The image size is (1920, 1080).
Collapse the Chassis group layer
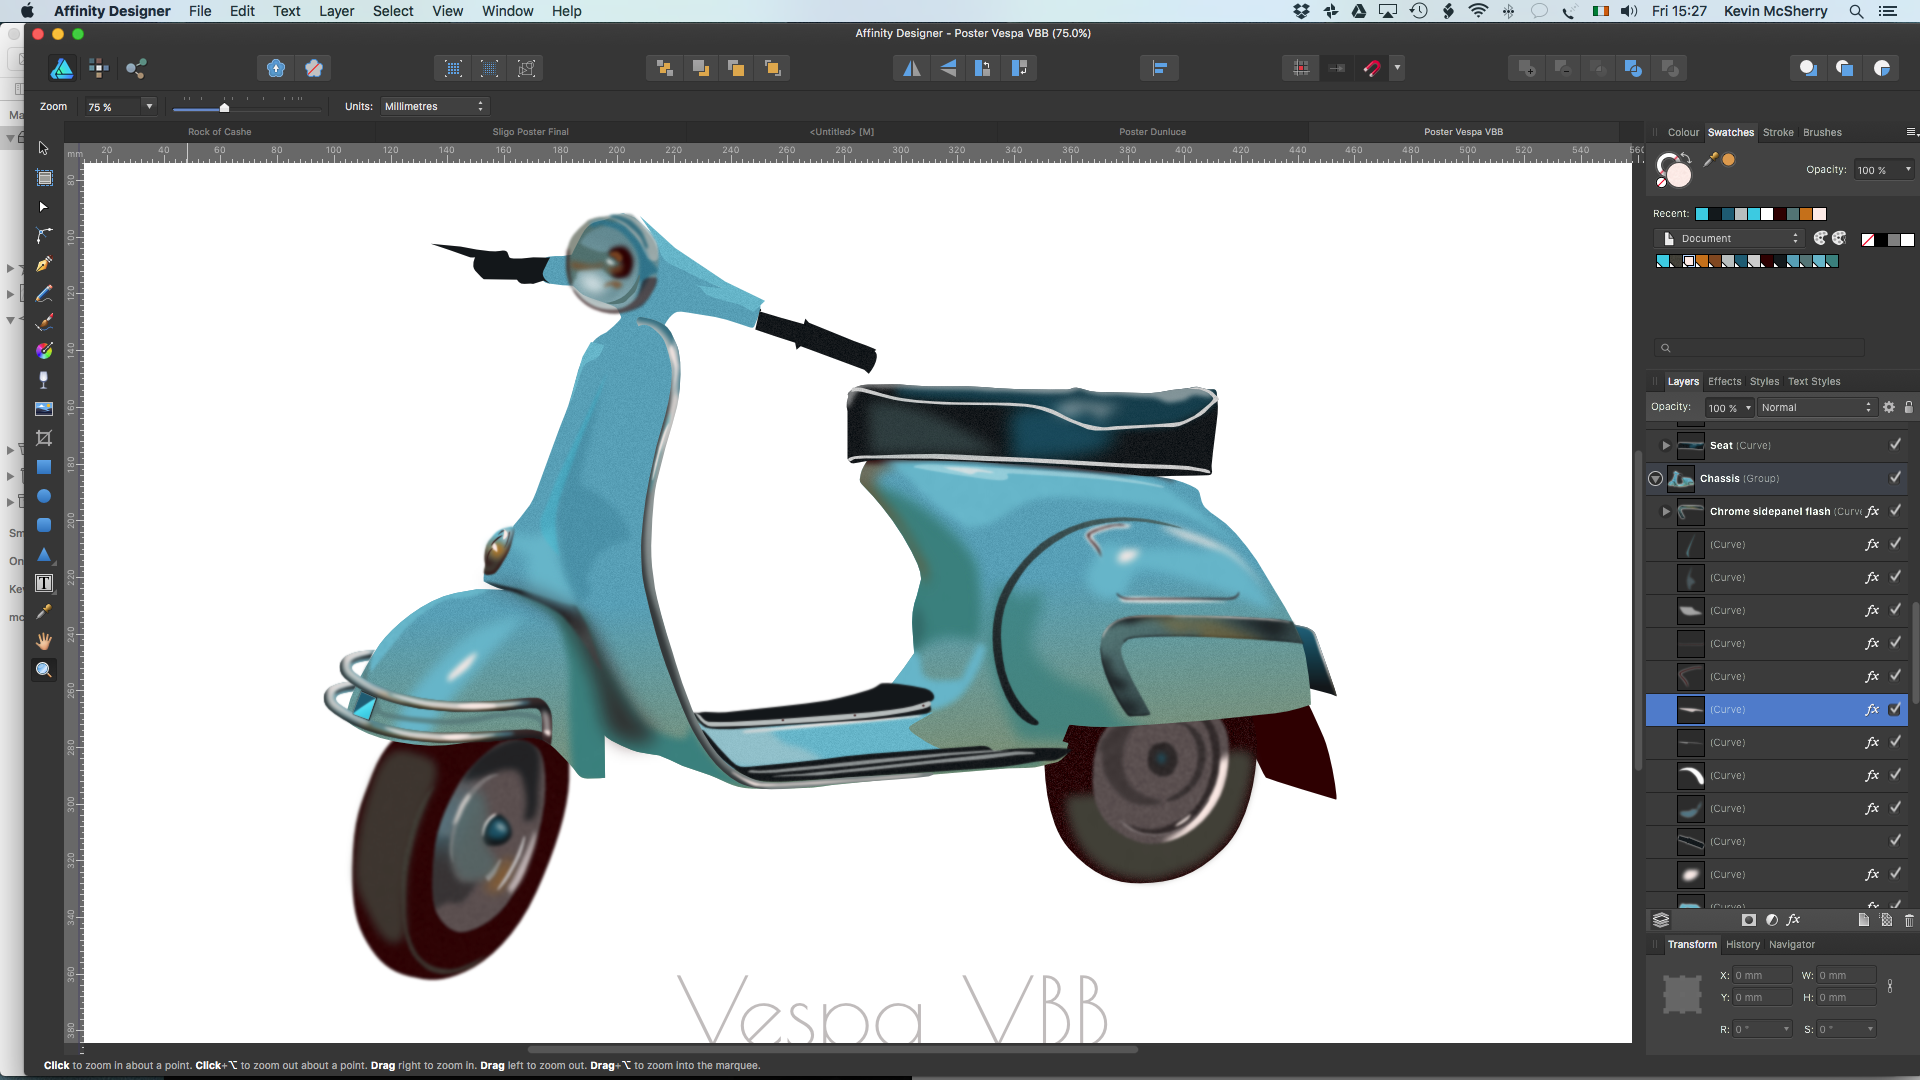(x=1656, y=479)
